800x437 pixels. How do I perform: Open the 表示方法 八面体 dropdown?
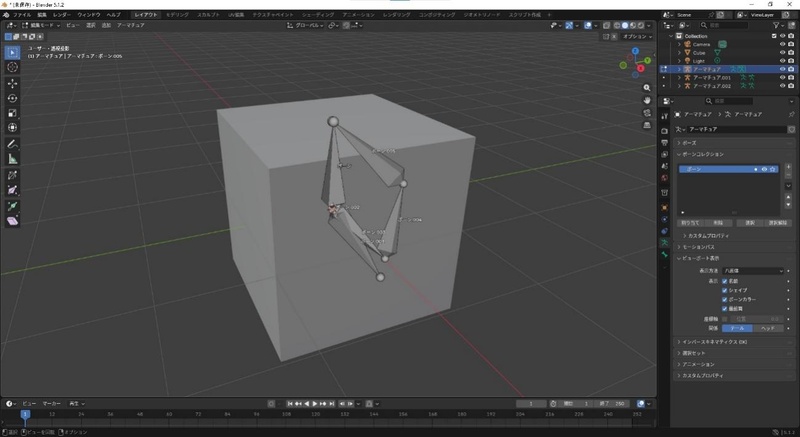point(753,271)
